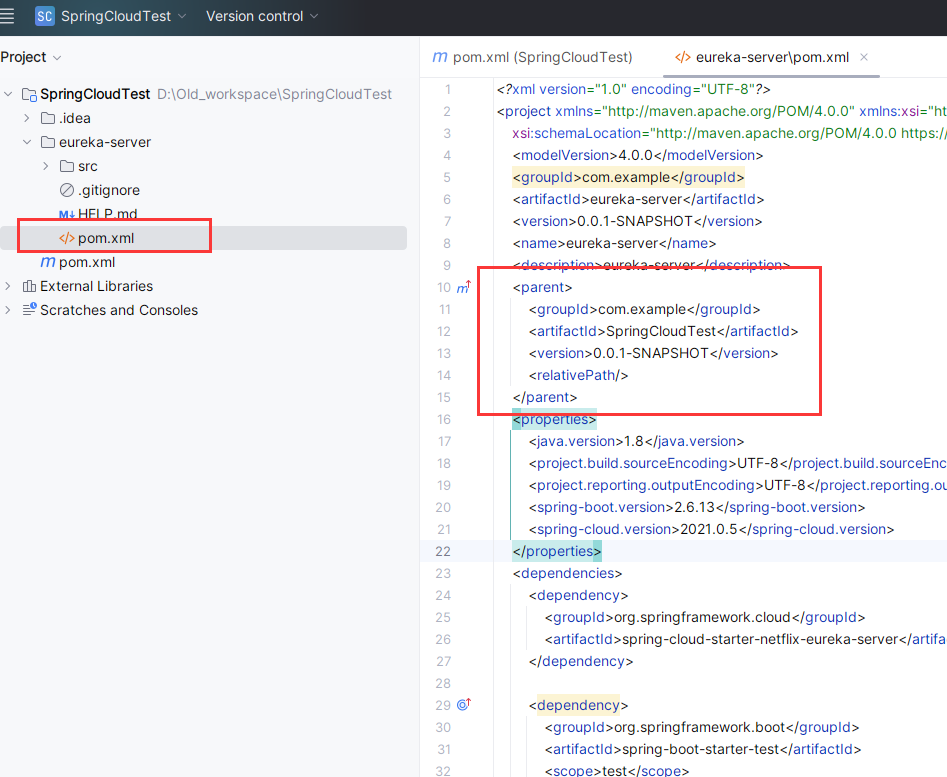The image size is (947, 777).
Task: Expand Scratches and Consoles node
Action: tap(8, 310)
